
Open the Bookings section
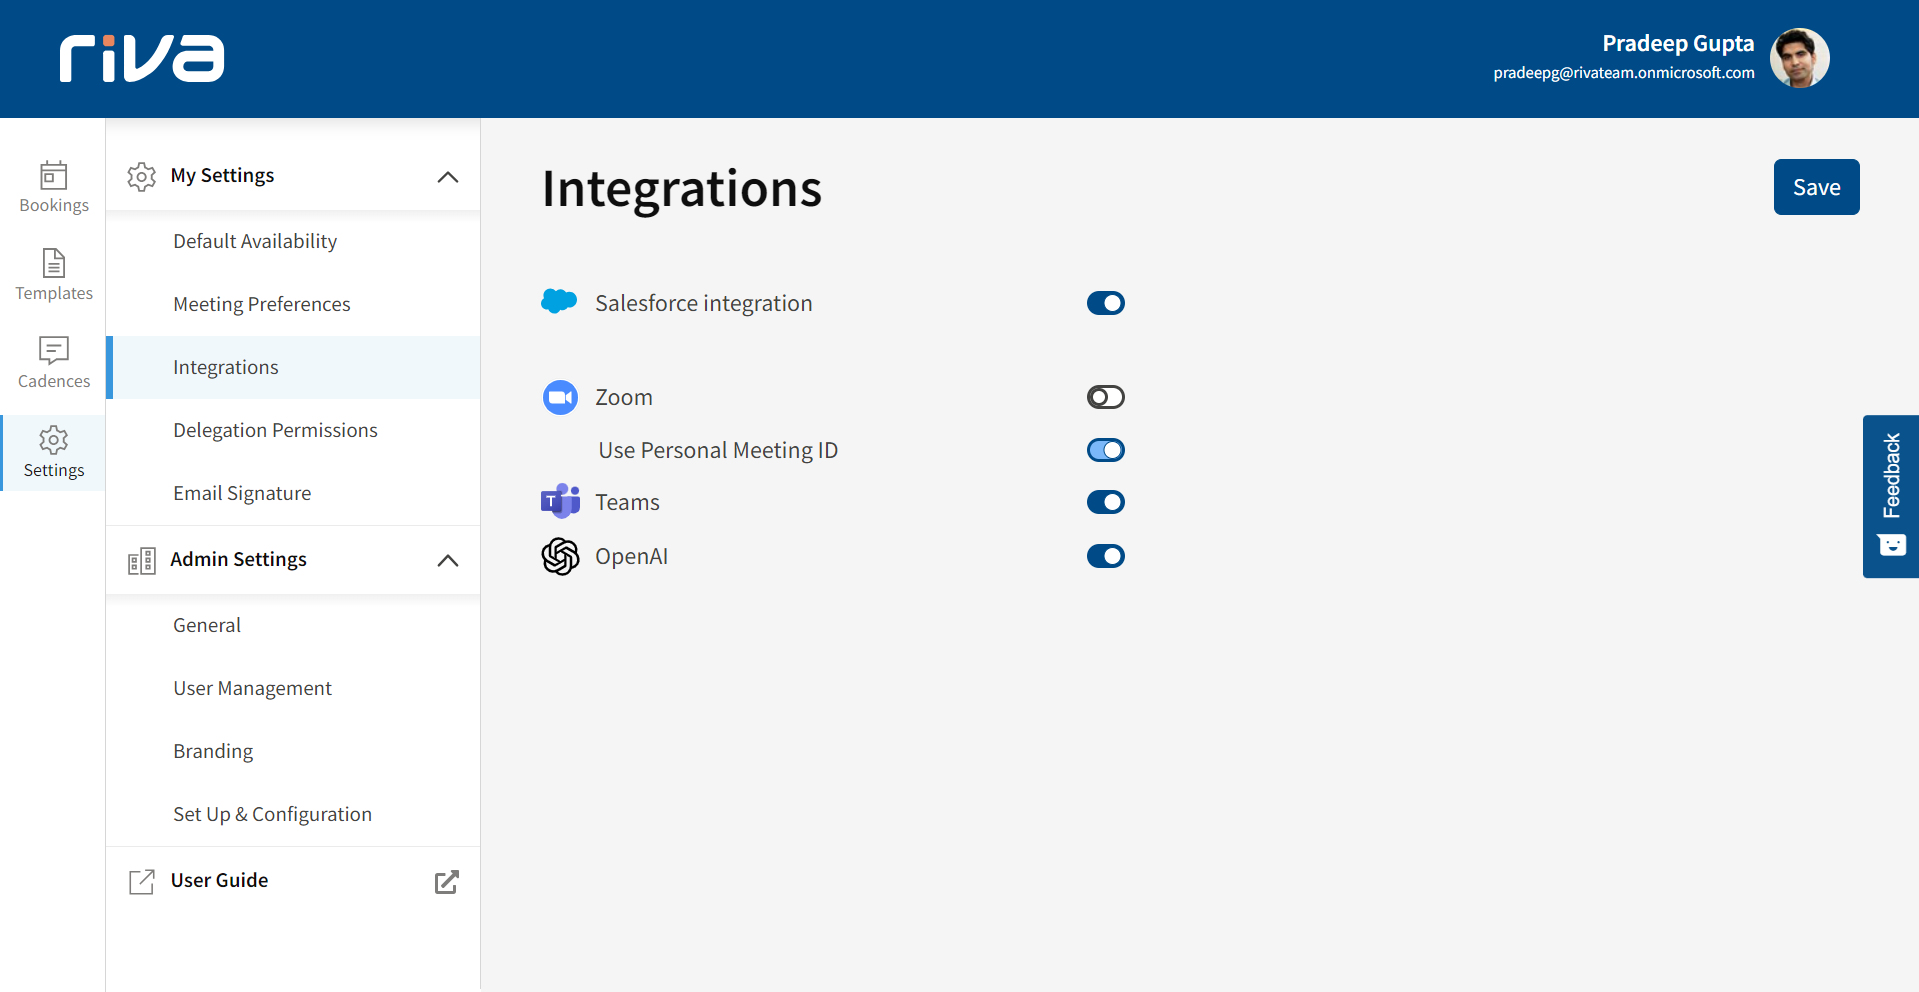[x=53, y=187]
